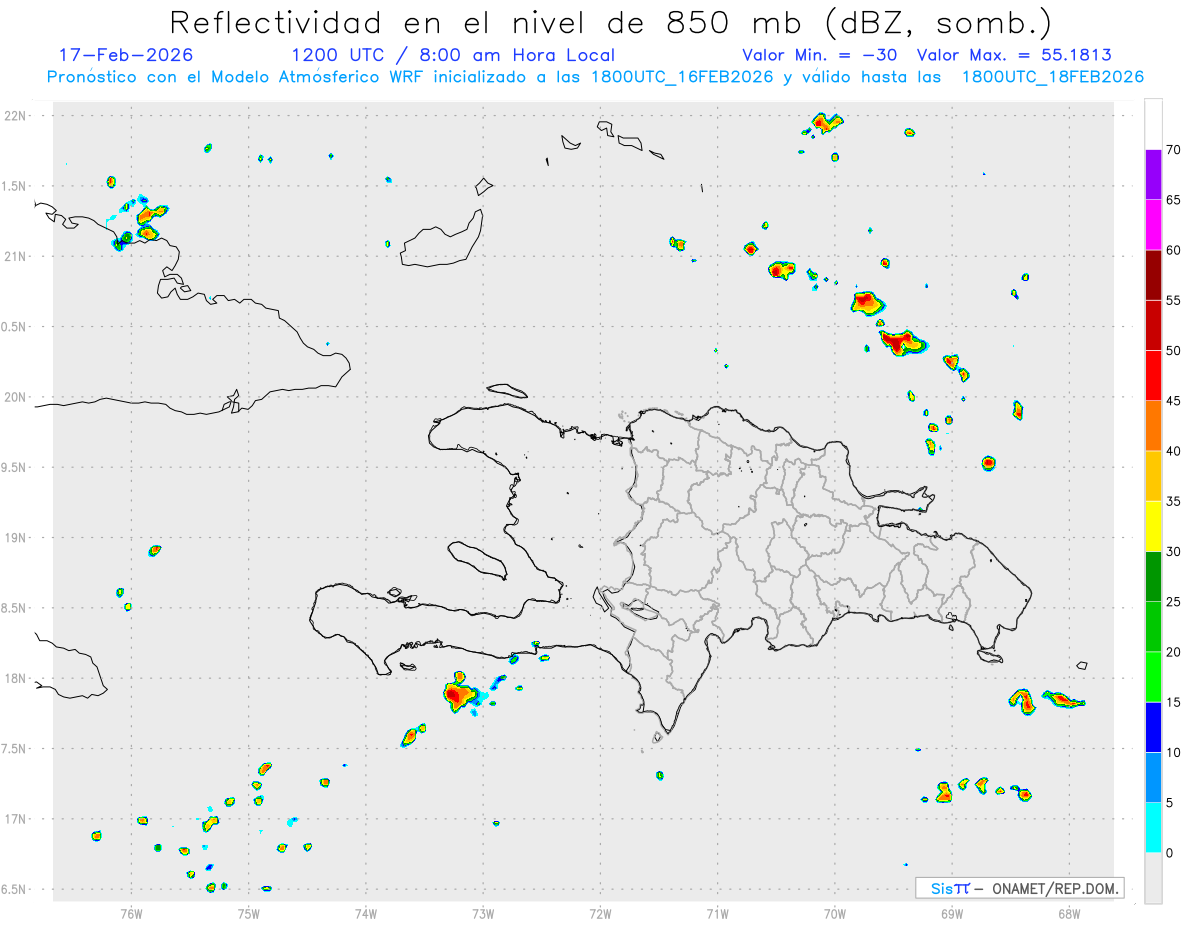Click the colorbar value label '65'

point(1174,200)
